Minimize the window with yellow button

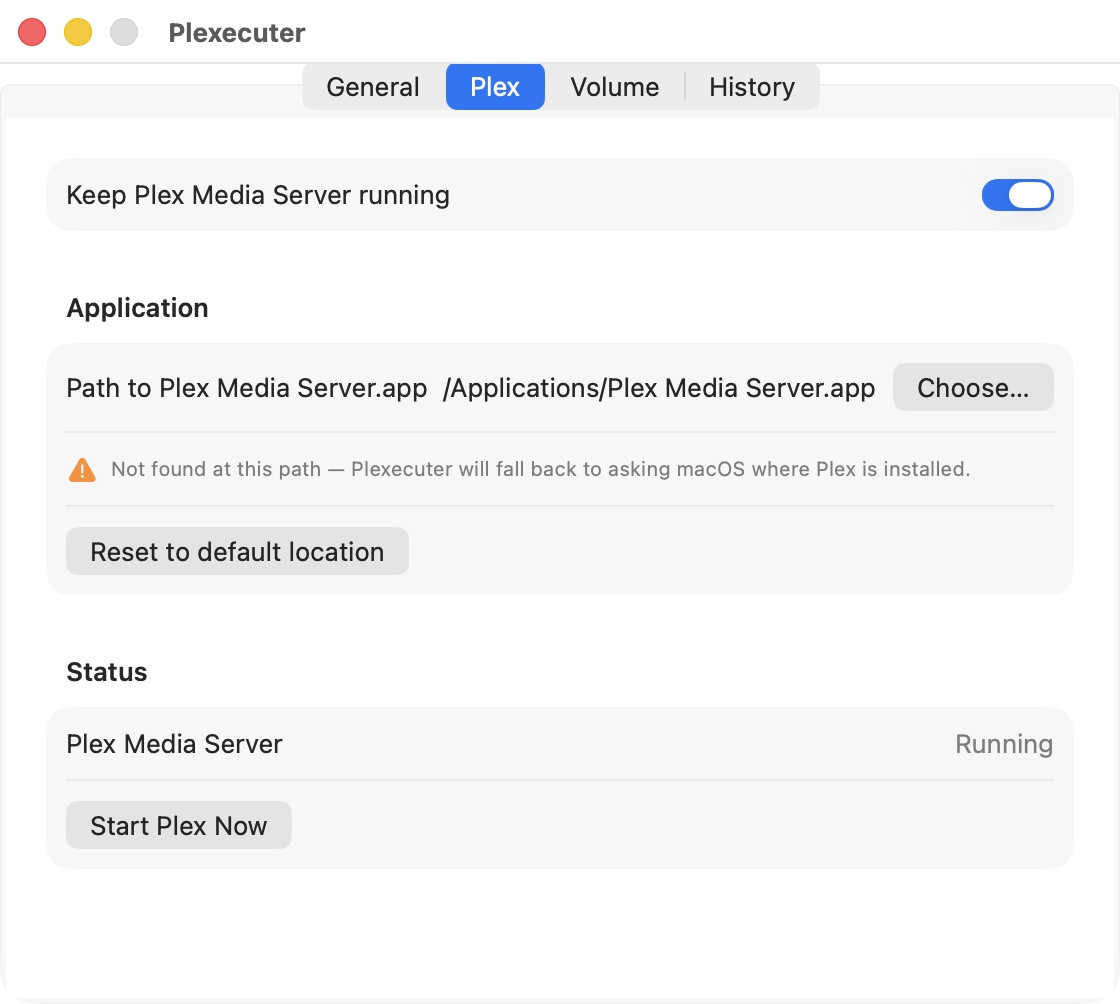click(78, 32)
